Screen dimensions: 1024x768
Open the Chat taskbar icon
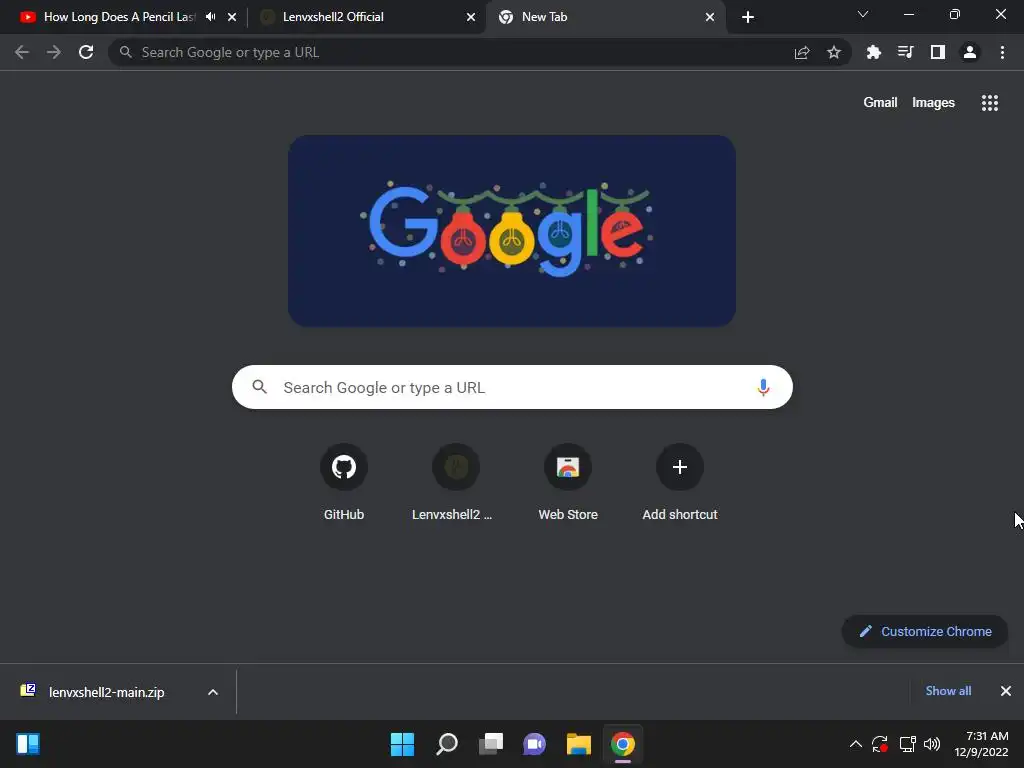pyautogui.click(x=534, y=744)
